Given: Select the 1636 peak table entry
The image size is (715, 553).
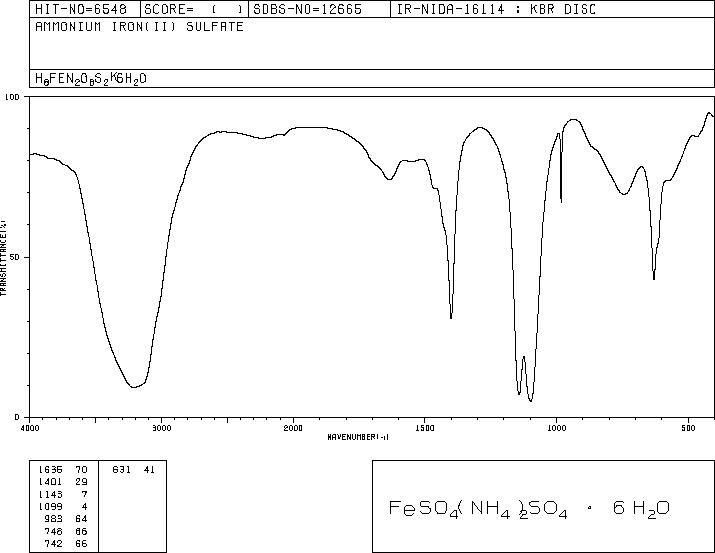Looking at the screenshot, I should [x=63, y=469].
